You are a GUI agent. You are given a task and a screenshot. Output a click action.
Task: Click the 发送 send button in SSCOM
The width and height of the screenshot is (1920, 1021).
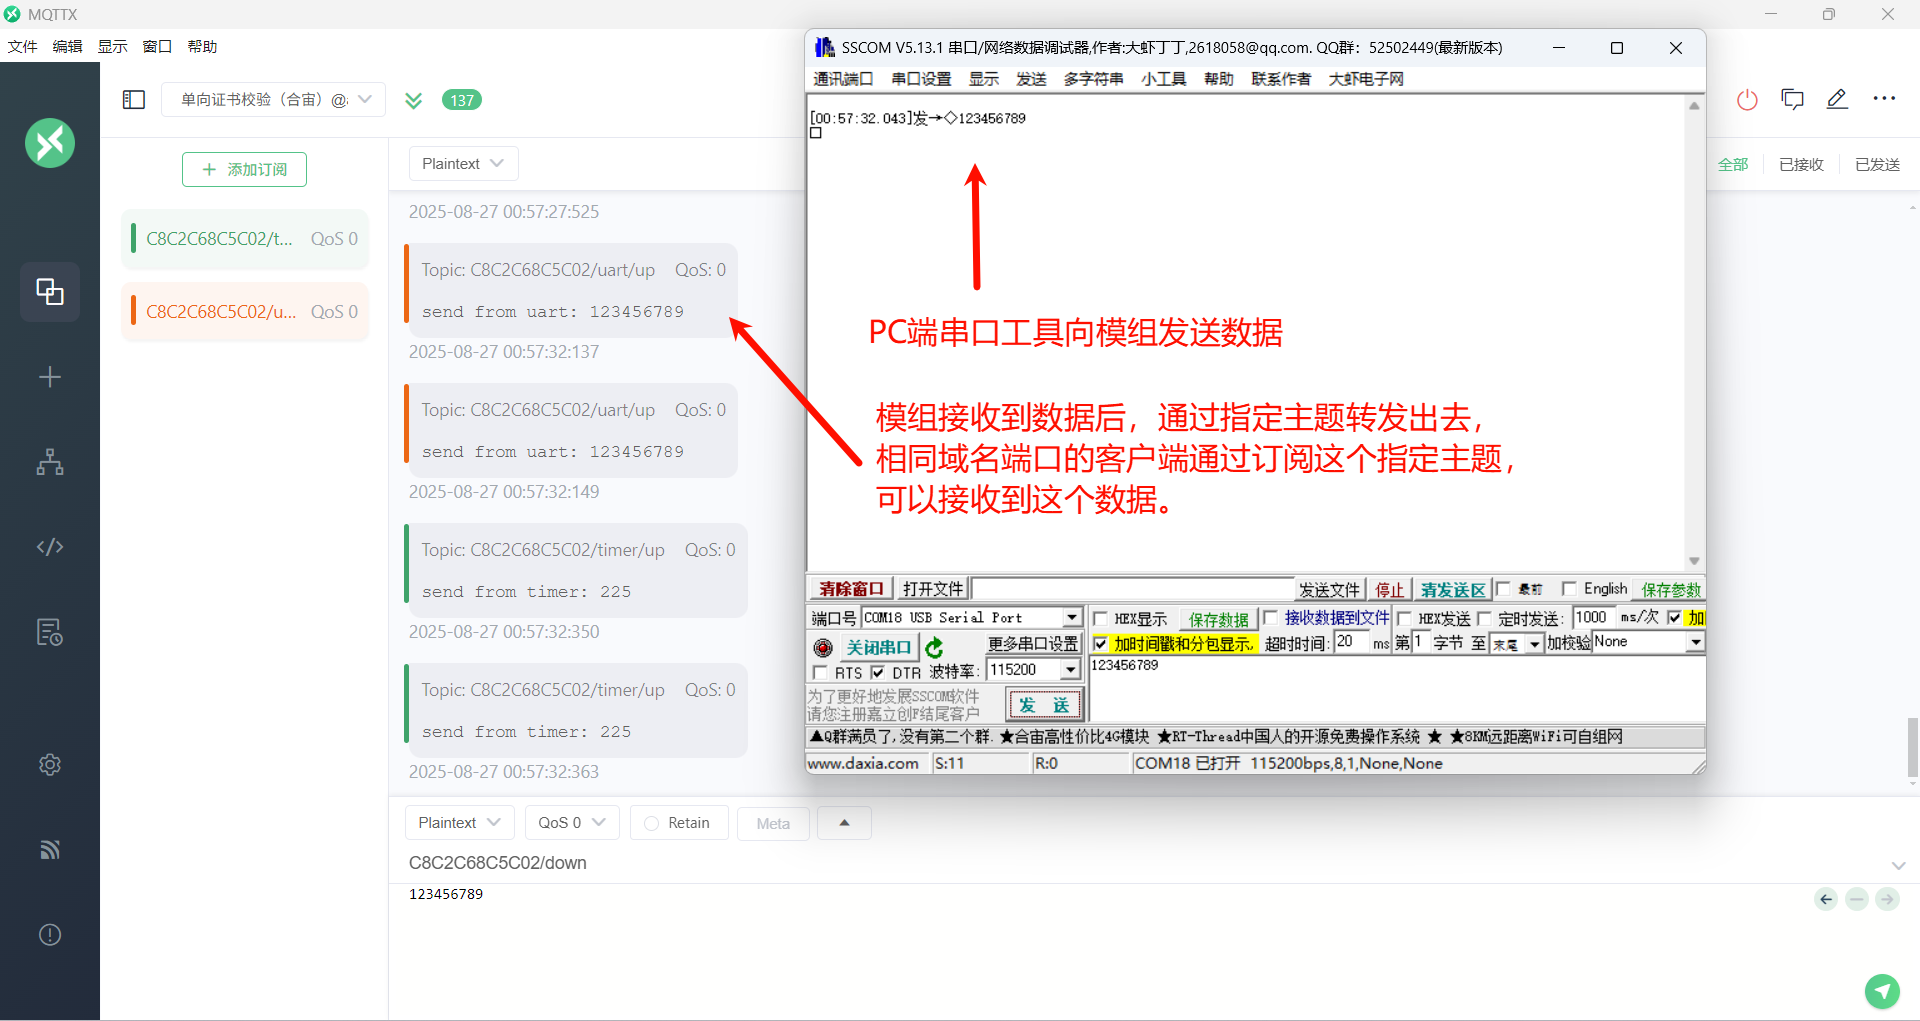1044,705
